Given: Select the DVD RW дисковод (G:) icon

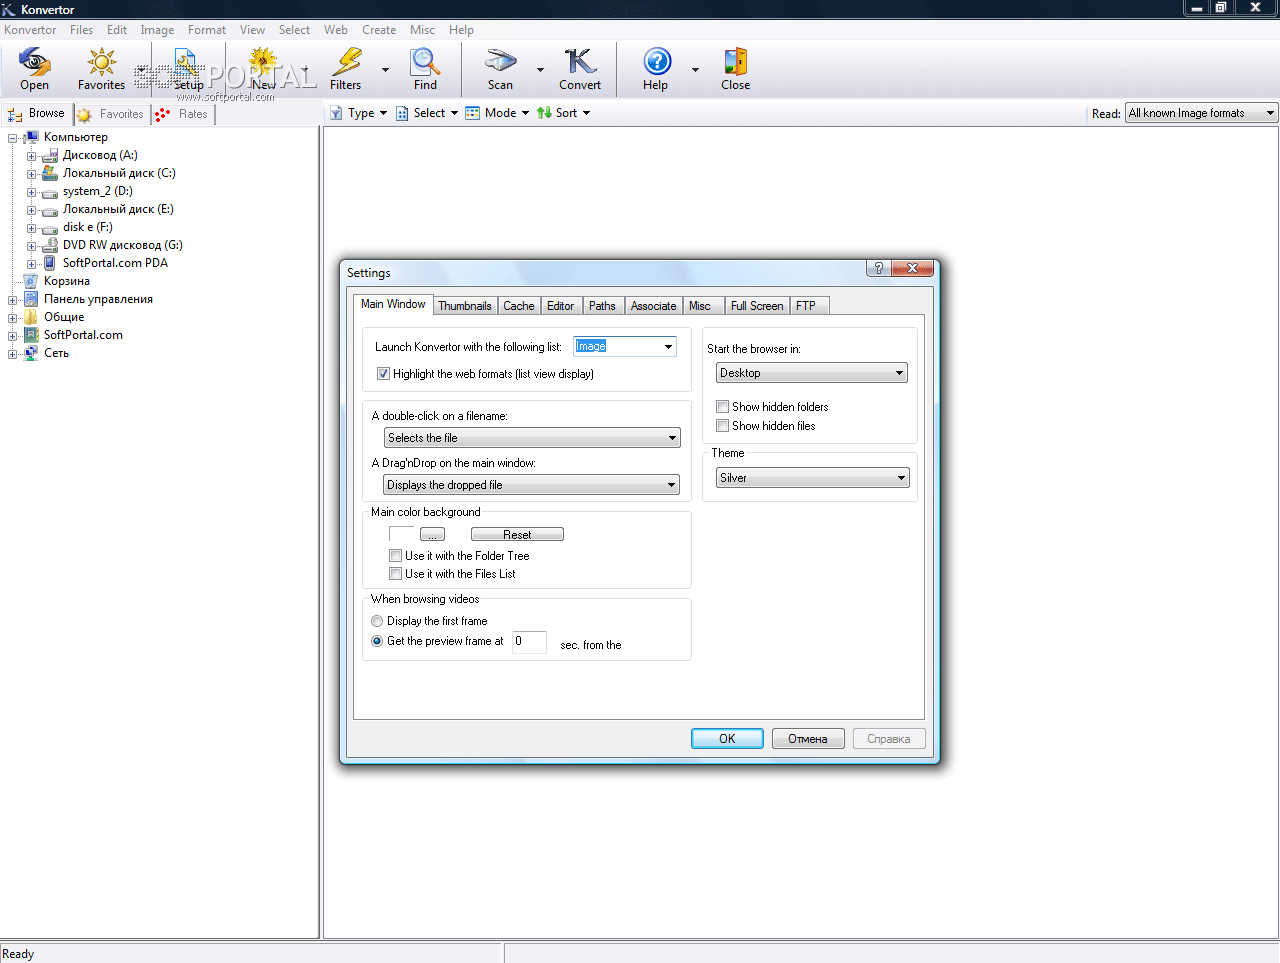Looking at the screenshot, I should coord(50,245).
